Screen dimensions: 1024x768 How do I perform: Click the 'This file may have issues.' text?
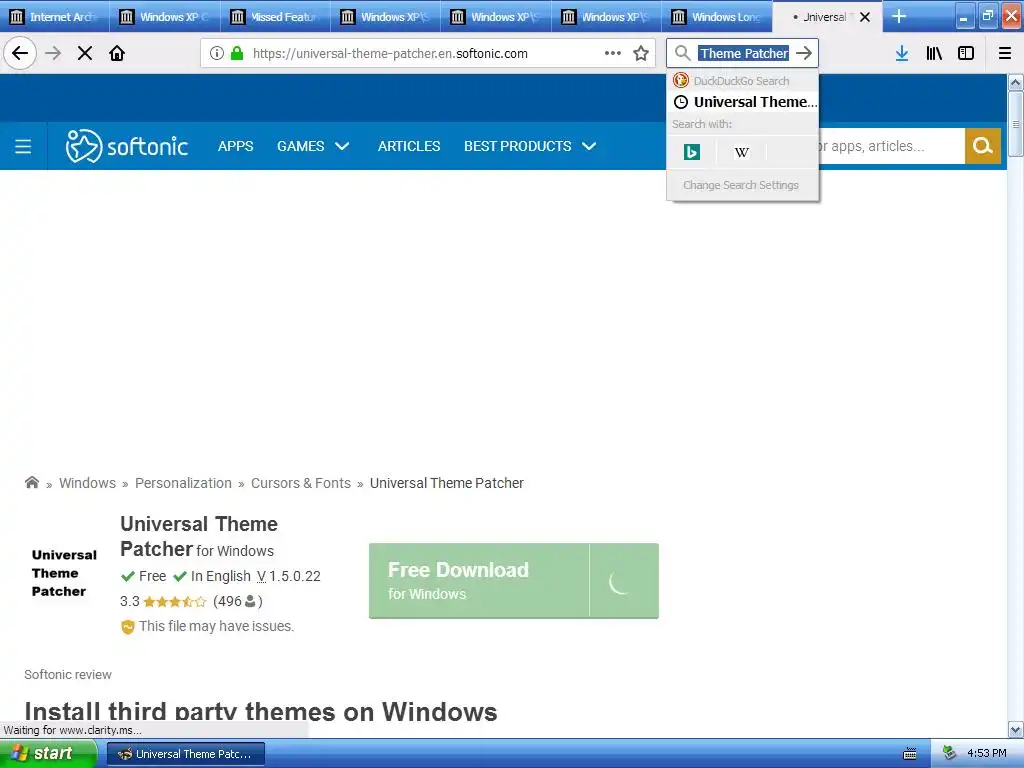click(x=216, y=626)
